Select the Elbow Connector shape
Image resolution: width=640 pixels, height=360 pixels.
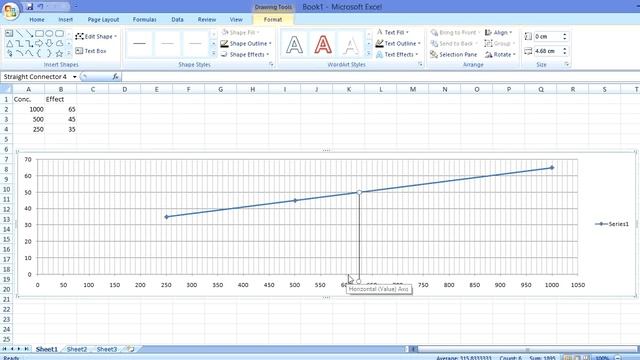[19, 43]
